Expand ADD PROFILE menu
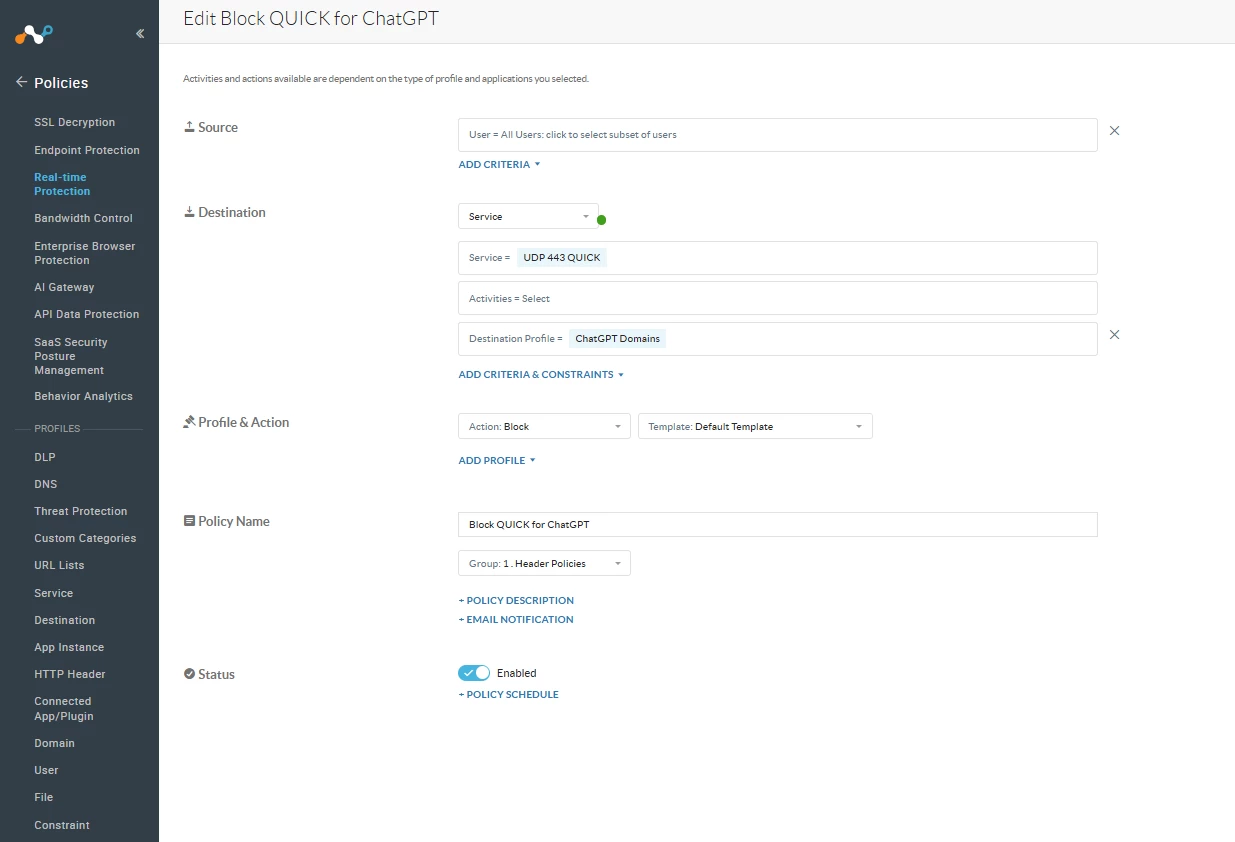This screenshot has height=842, width=1235. [497, 460]
